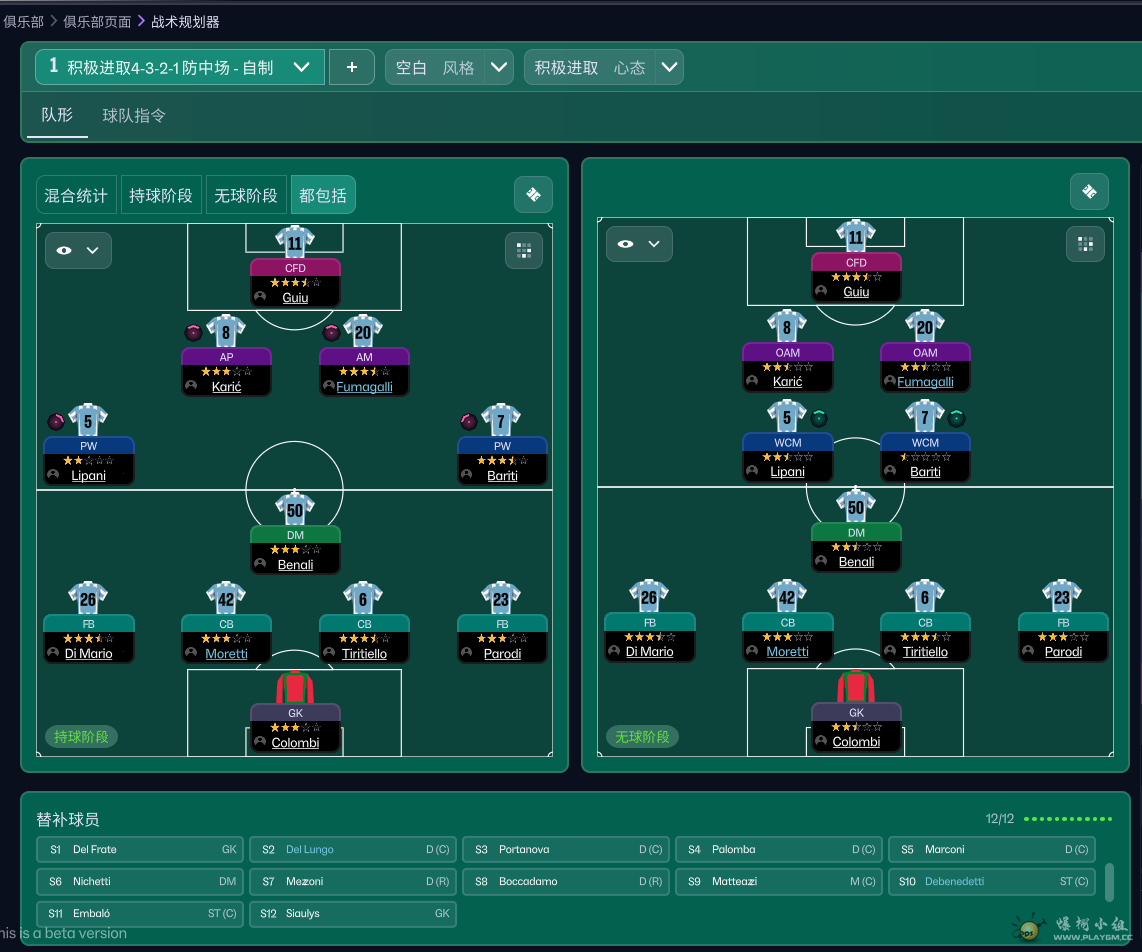Toggle the eye visibility option on left pitch

(78, 250)
